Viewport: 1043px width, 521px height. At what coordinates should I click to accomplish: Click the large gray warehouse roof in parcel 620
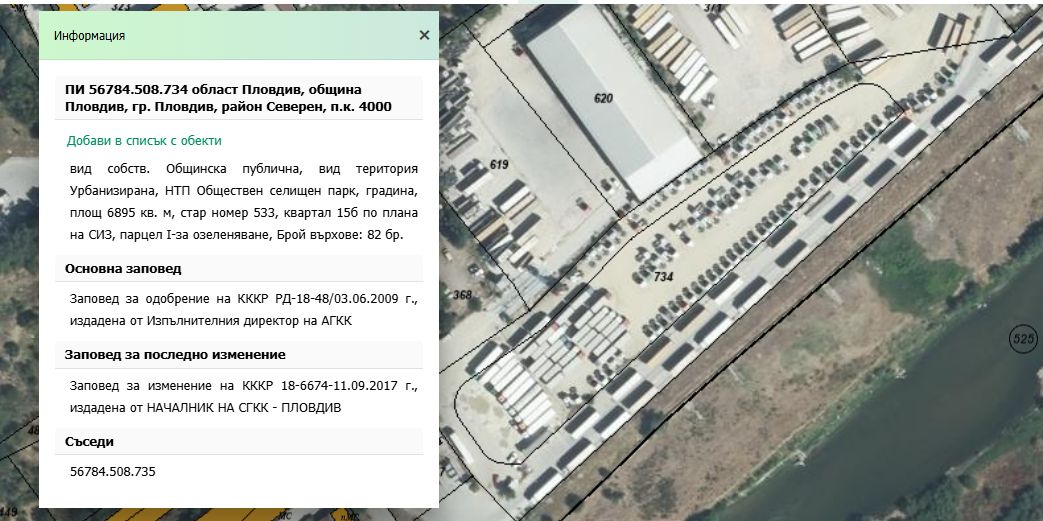607,102
